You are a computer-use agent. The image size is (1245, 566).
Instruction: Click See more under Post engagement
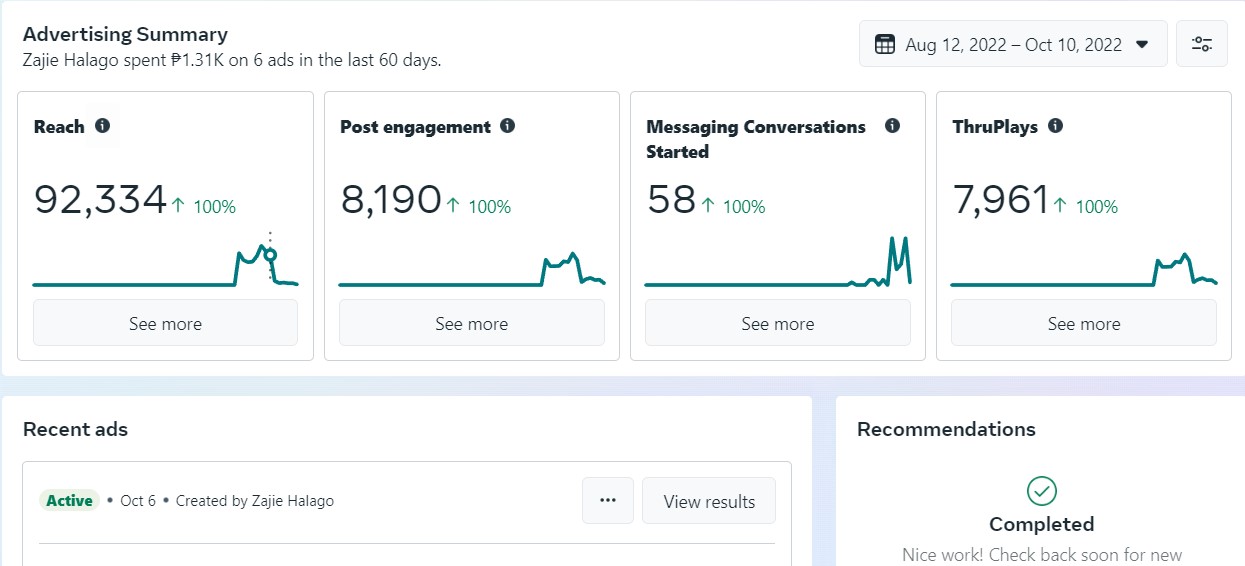coord(471,323)
